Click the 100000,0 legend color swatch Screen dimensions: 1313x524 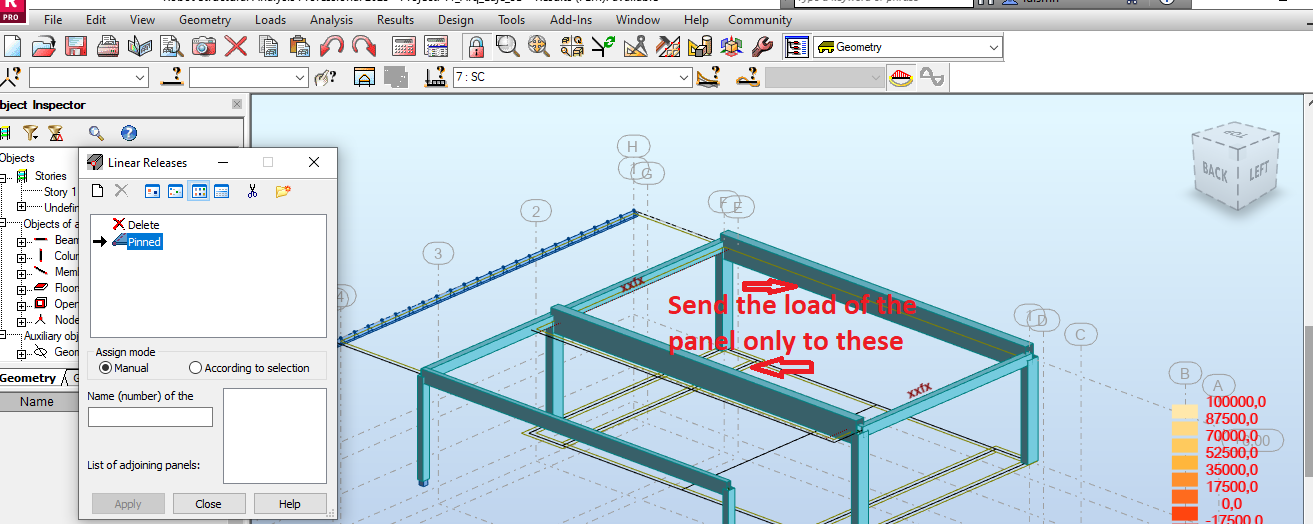(x=1184, y=411)
